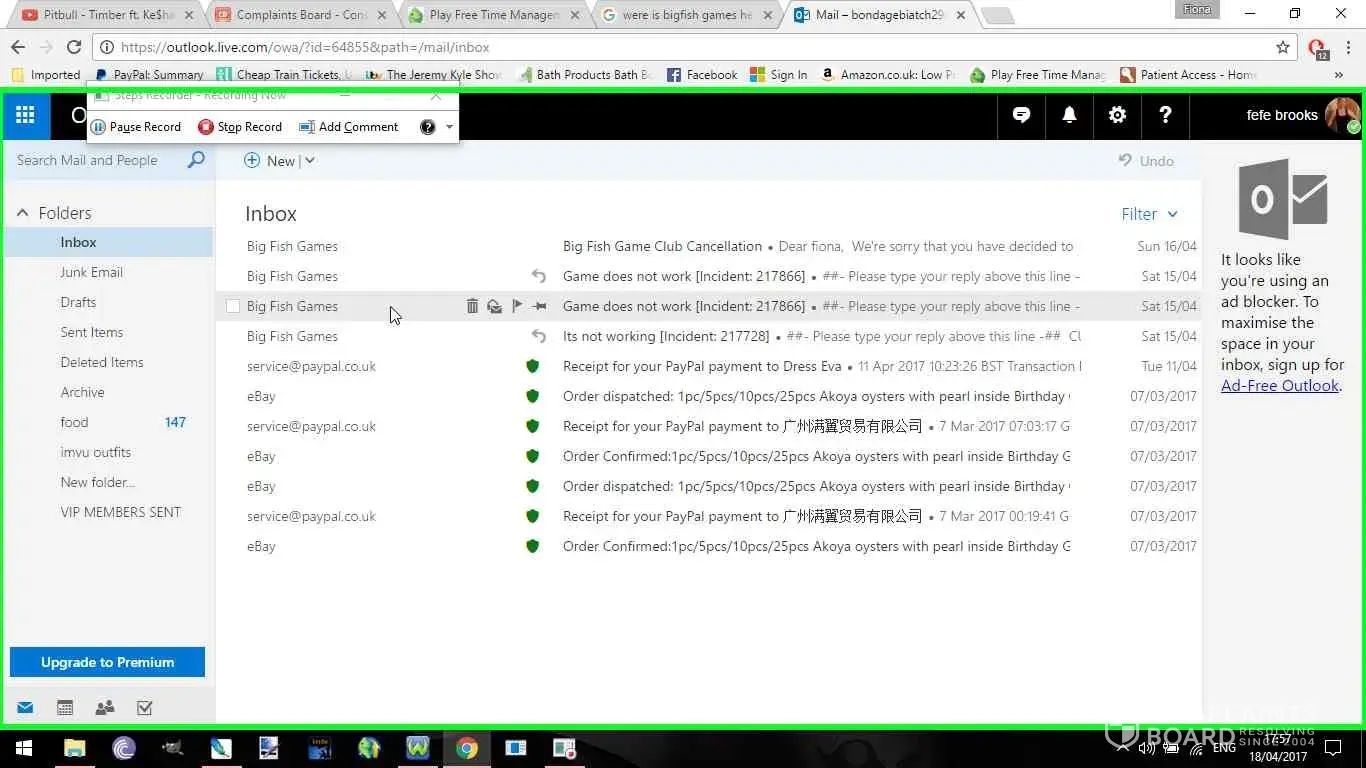Expand the New message dropdown arrow
1366x768 pixels.
click(x=310, y=161)
